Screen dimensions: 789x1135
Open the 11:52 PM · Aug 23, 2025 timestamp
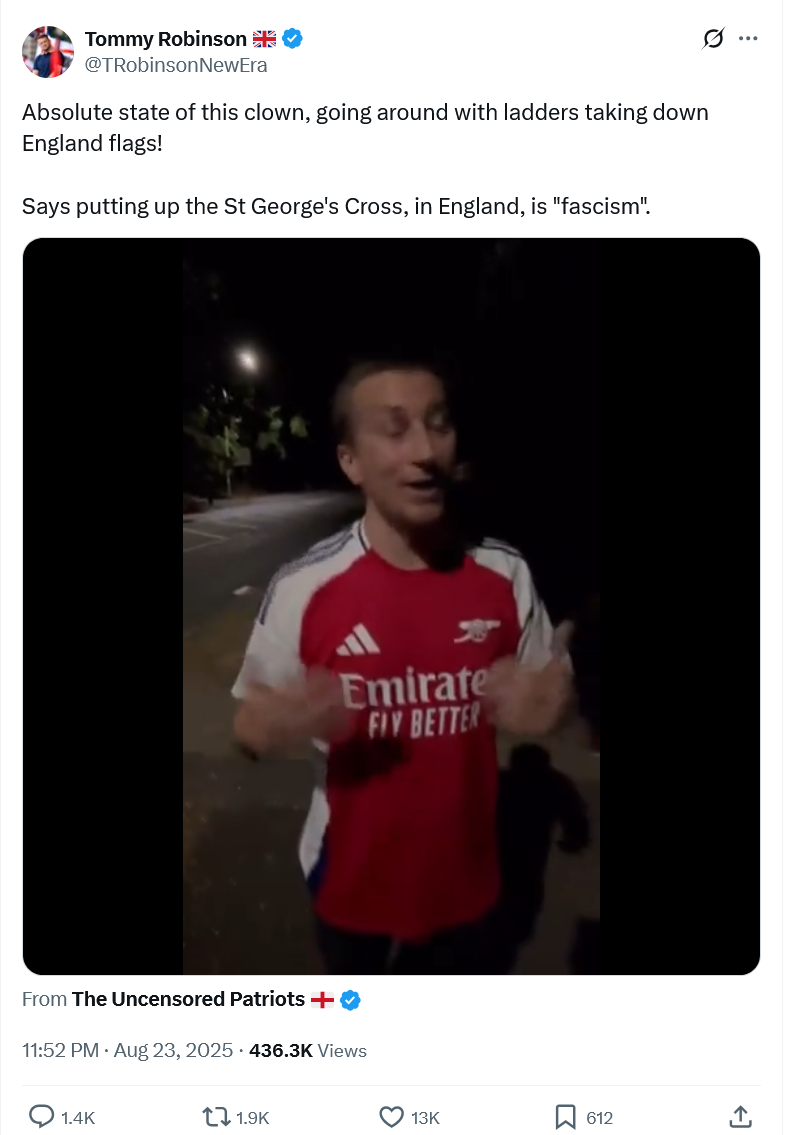[x=127, y=1050]
